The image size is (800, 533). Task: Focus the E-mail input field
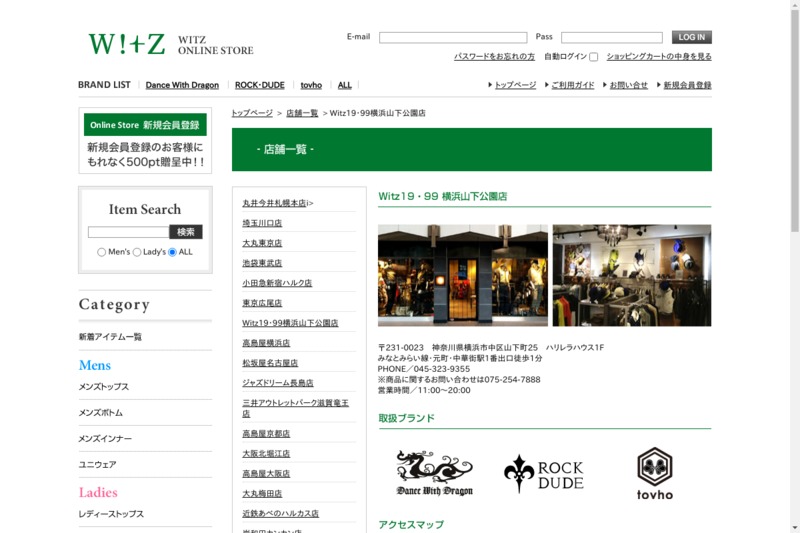click(x=453, y=38)
